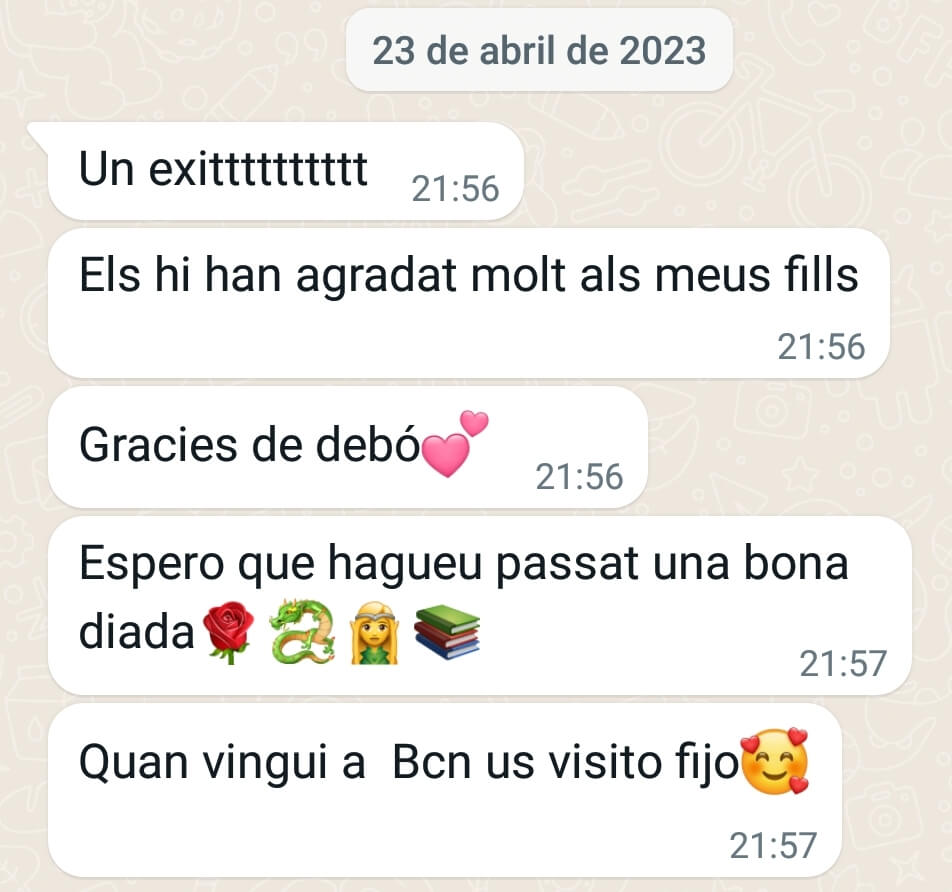
Task: Click the word 'diada' in the message
Action: [137, 632]
